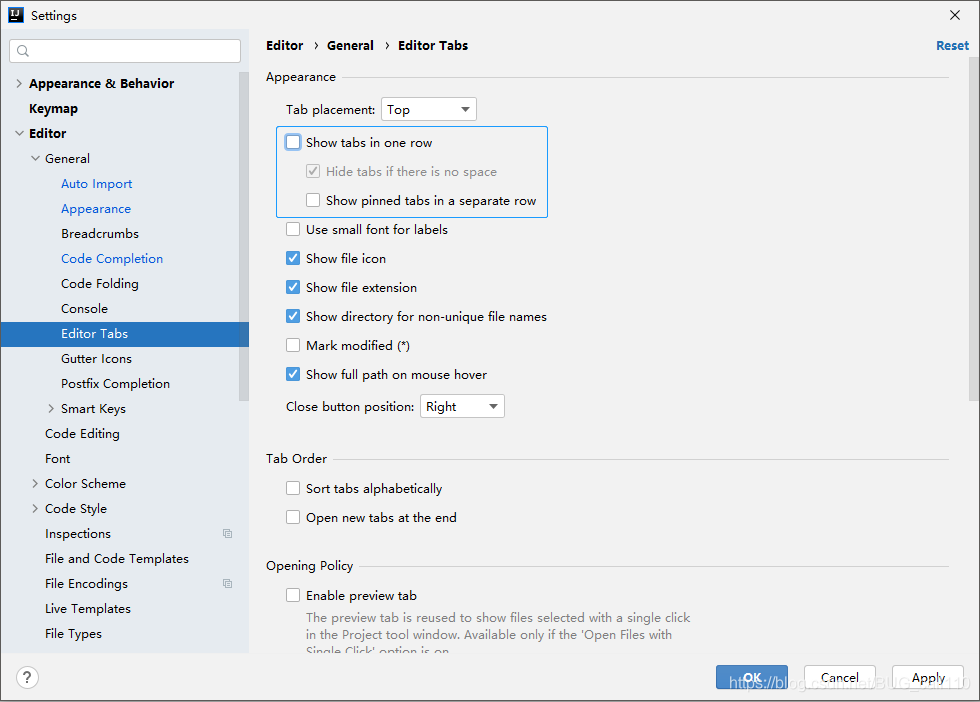Expand Appearance & Behavior section
Viewport: 980px width, 702px height.
pyautogui.click(x=18, y=83)
